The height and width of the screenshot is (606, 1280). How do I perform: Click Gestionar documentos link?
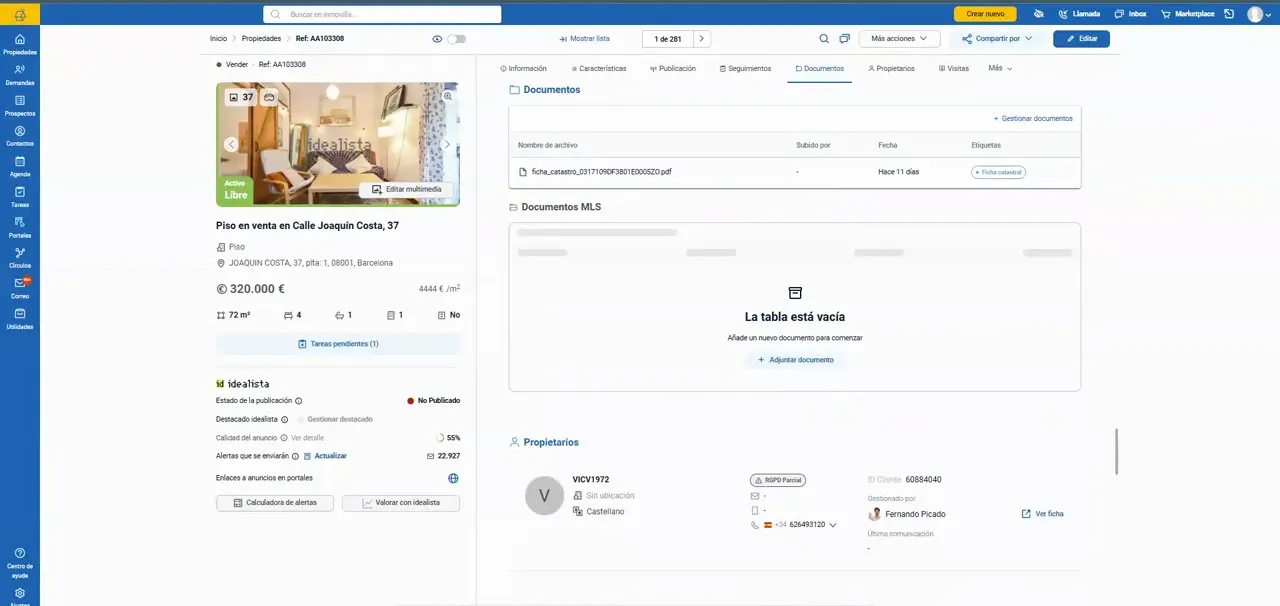(x=1032, y=118)
